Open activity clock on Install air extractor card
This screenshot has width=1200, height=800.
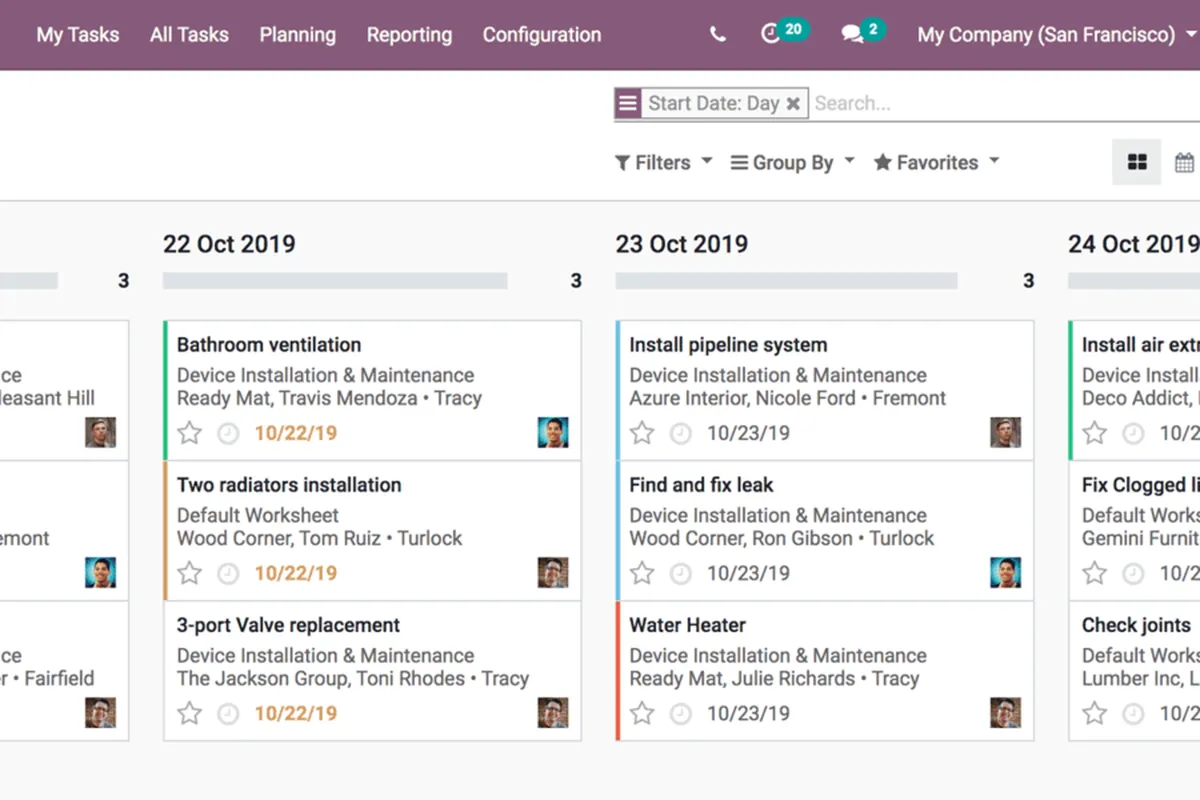(x=1133, y=433)
